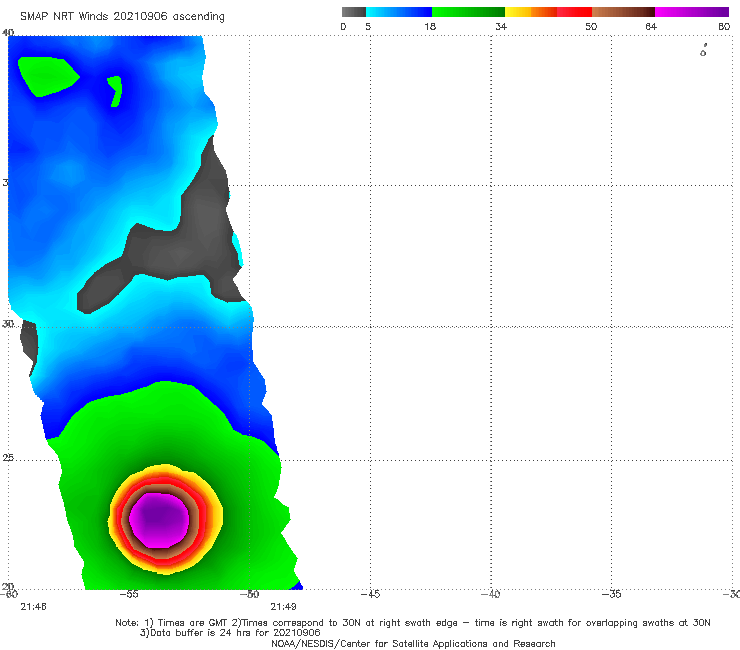This screenshot has width=740, height=650.
Task: Click the note line about 'Times are GMT'
Action: (x=412, y=623)
